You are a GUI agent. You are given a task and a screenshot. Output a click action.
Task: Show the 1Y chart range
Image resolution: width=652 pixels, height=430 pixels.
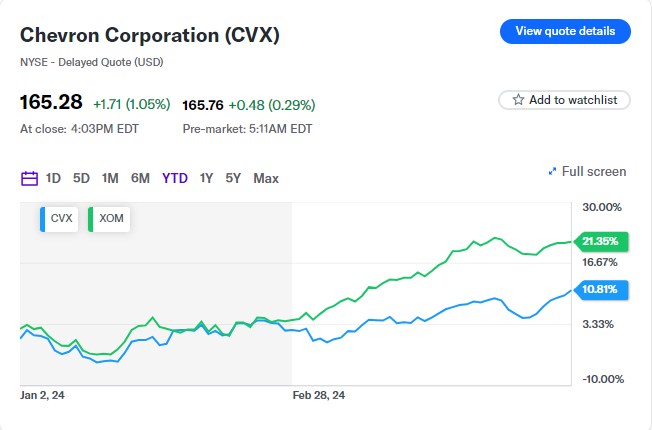(206, 179)
